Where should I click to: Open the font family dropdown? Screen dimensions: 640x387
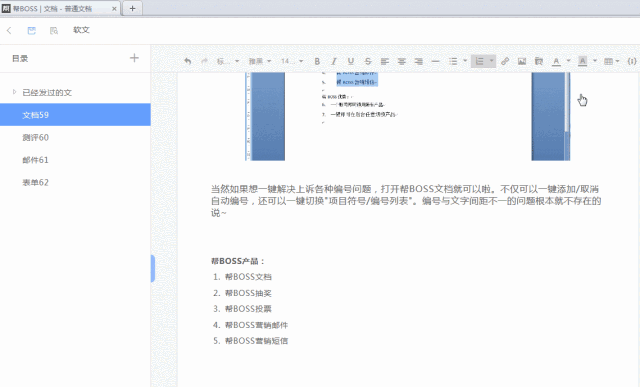[x=260, y=61]
